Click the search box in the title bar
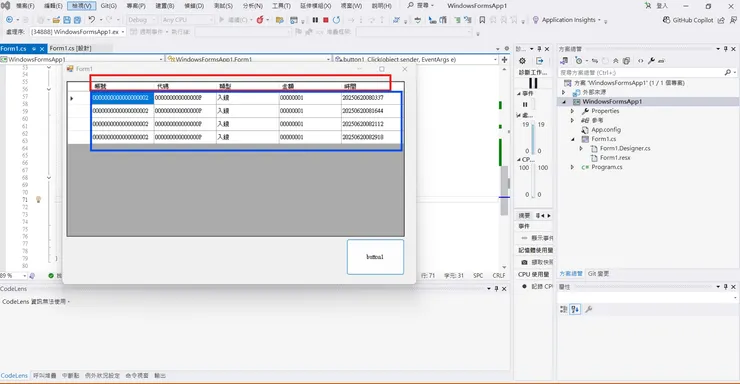 (420, 6)
